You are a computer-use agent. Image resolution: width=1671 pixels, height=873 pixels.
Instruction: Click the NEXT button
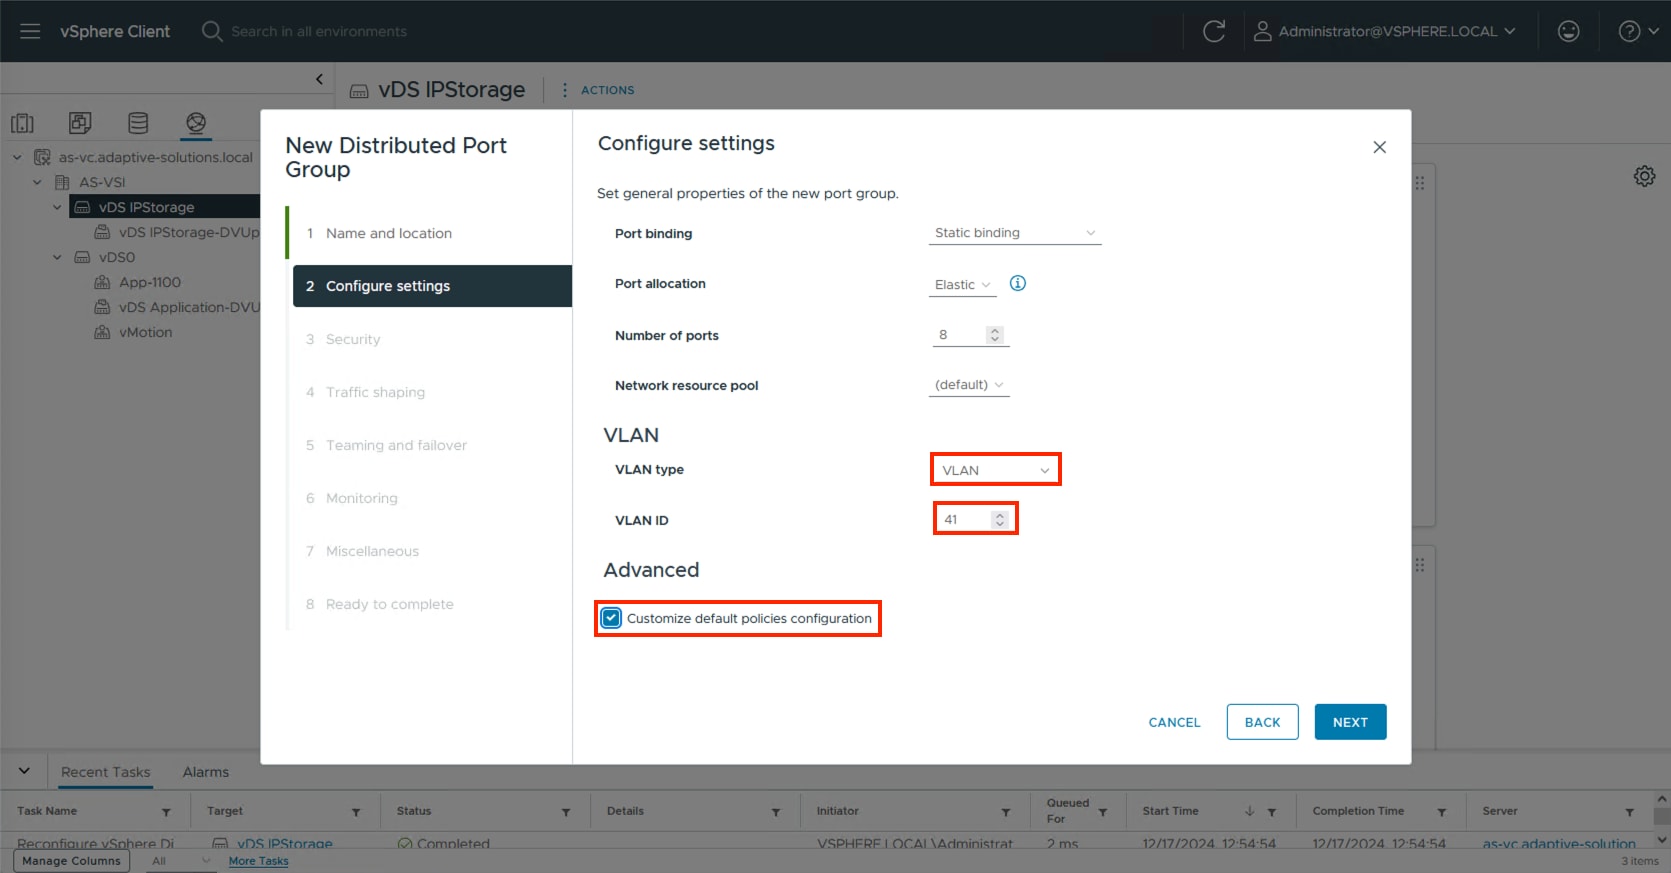[x=1350, y=722]
